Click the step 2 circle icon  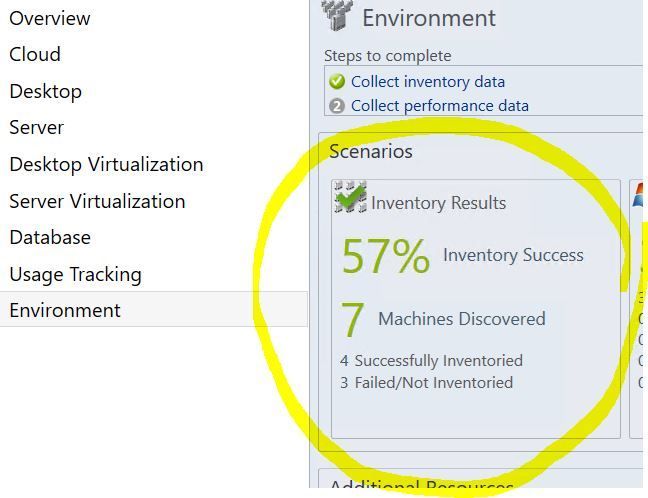337,106
